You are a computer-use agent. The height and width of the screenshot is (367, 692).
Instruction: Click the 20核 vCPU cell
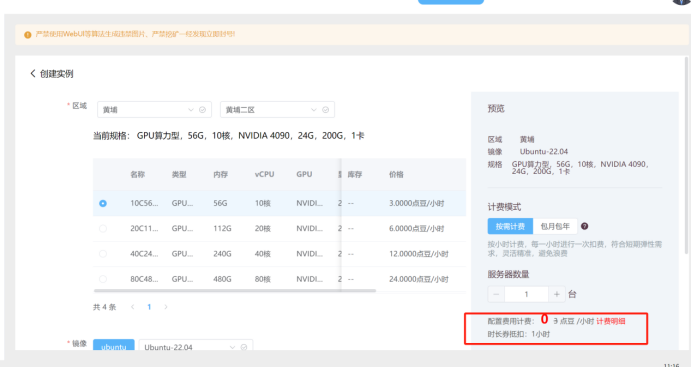(x=263, y=228)
